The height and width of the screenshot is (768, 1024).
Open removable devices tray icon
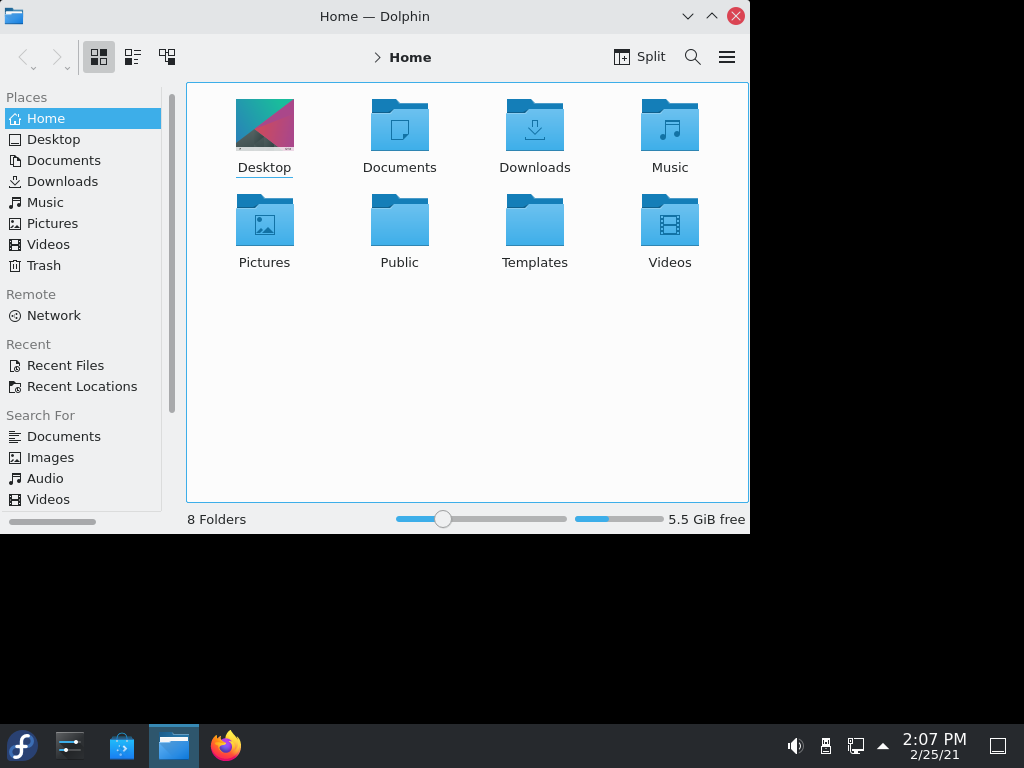(x=825, y=746)
